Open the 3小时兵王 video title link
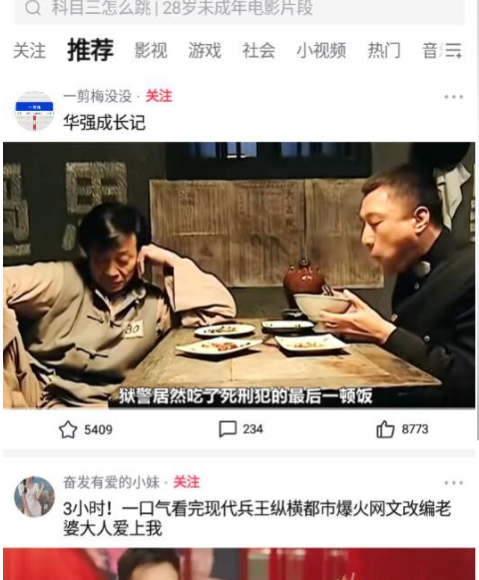The image size is (479, 580). pos(257,518)
